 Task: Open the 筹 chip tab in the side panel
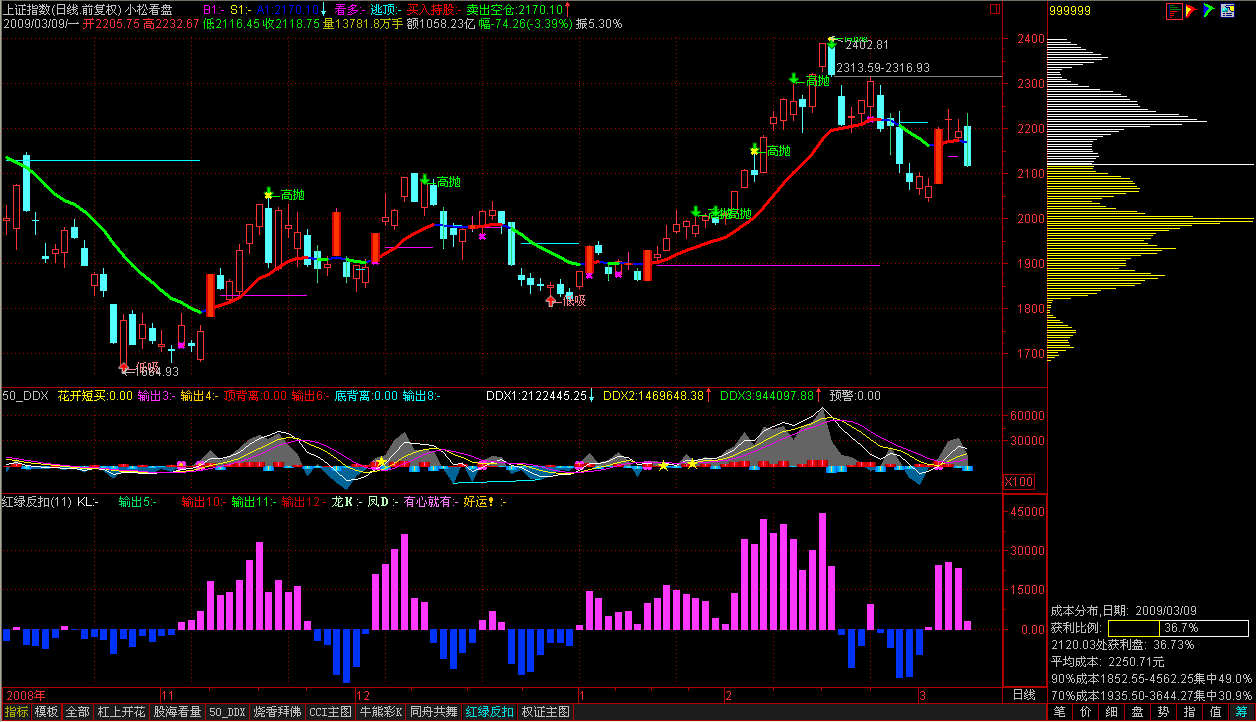(1242, 712)
